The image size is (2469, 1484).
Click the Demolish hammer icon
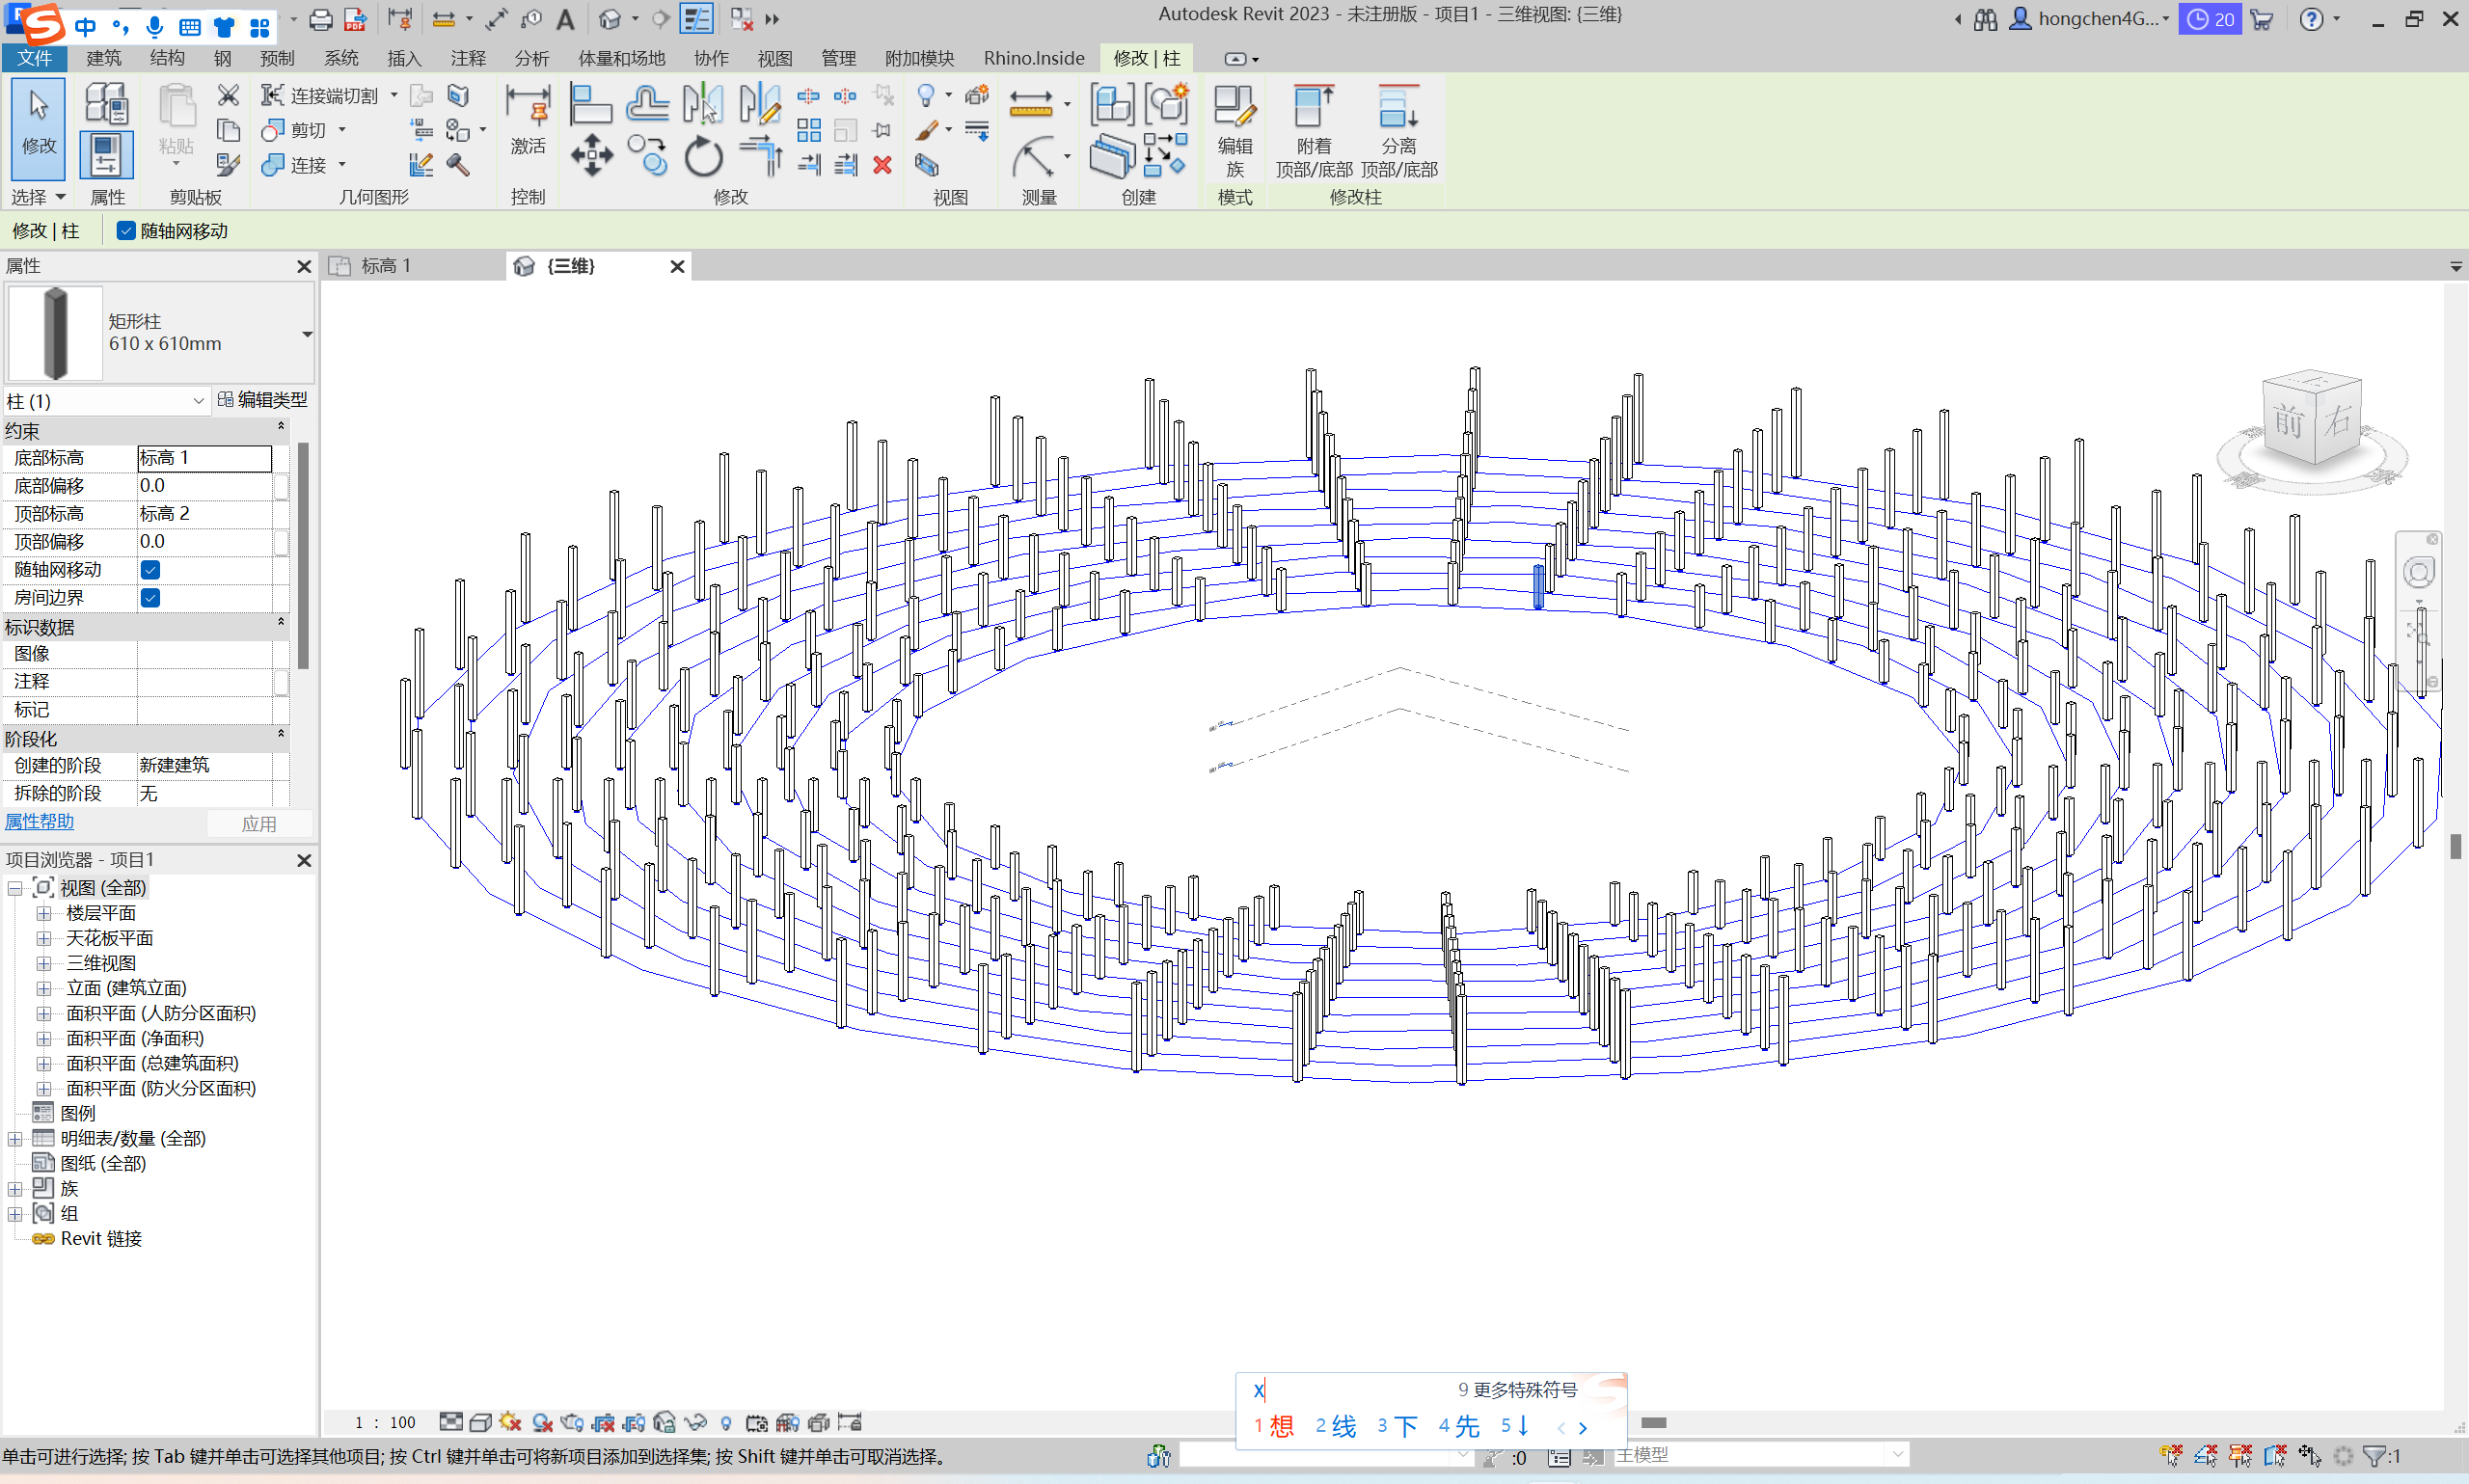point(458,165)
